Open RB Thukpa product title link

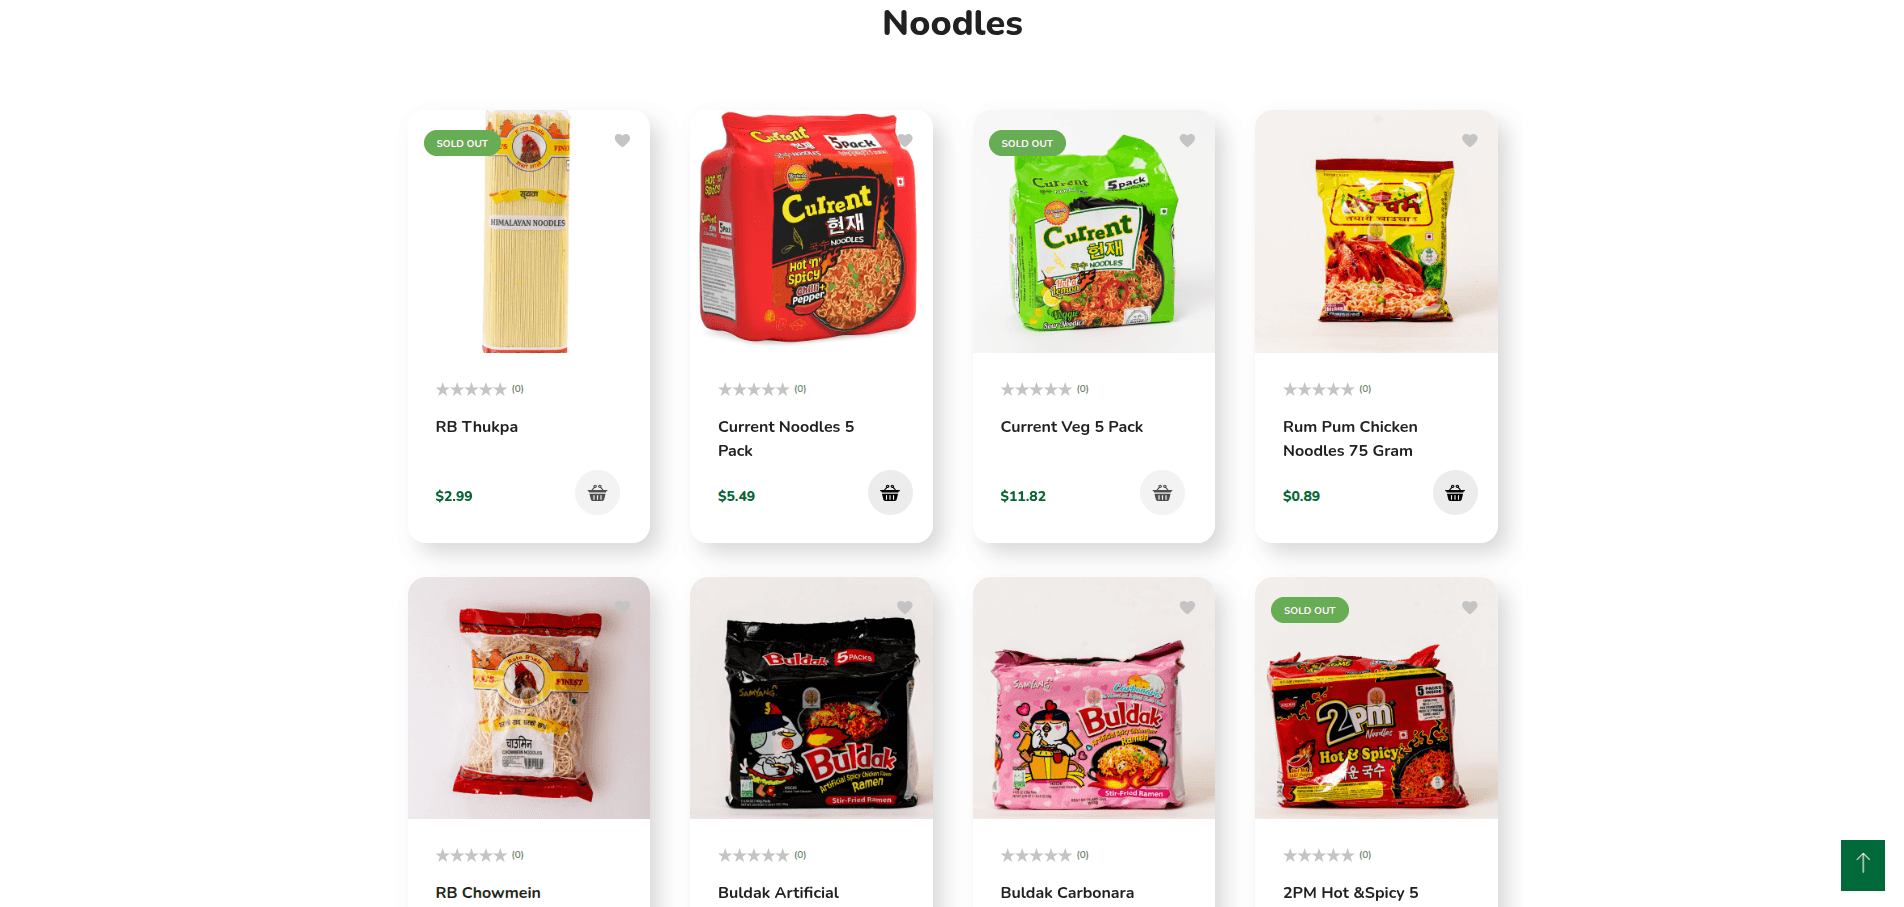[476, 427]
